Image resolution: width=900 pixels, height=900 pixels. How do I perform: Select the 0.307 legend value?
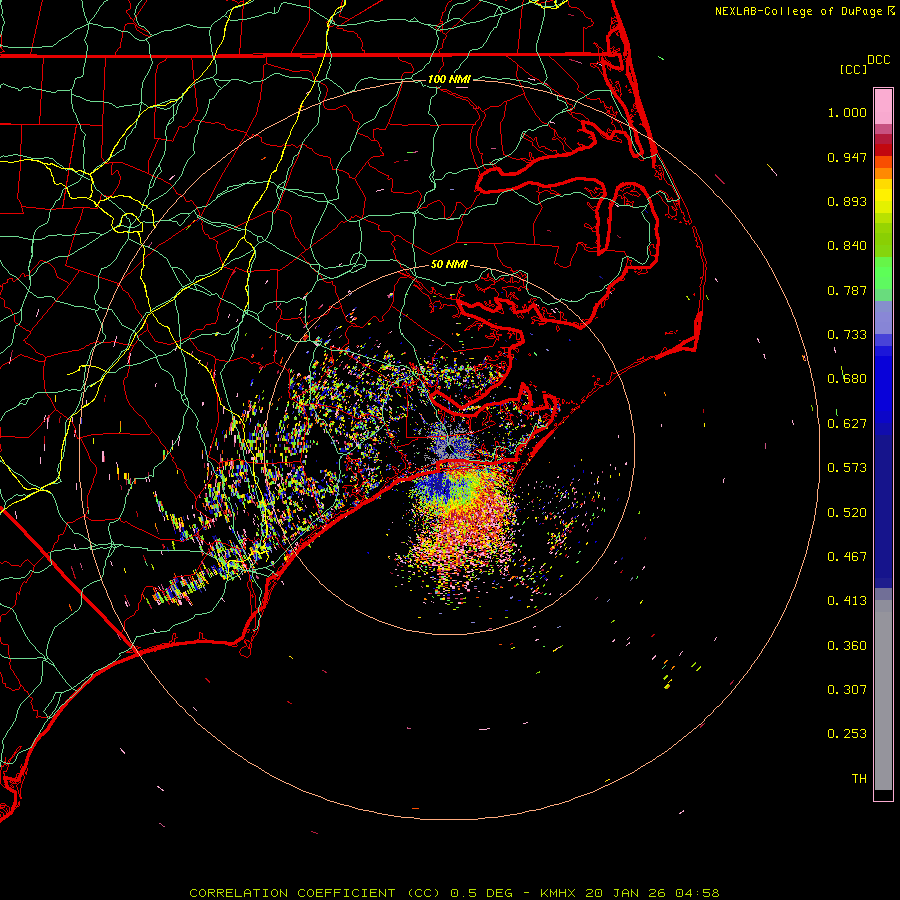coord(847,690)
